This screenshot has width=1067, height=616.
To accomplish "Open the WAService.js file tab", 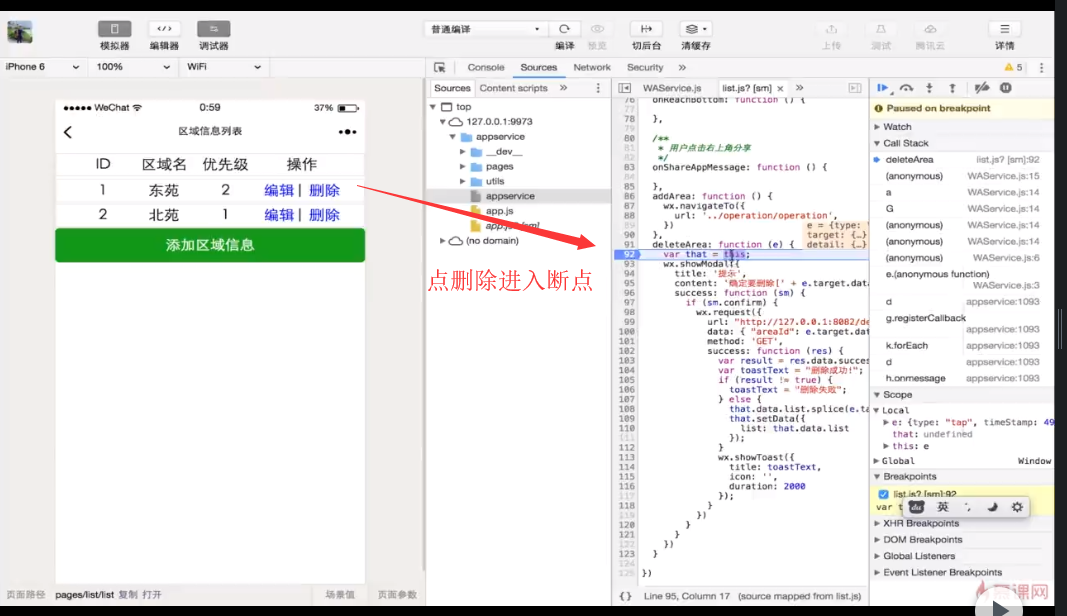I will coord(672,88).
